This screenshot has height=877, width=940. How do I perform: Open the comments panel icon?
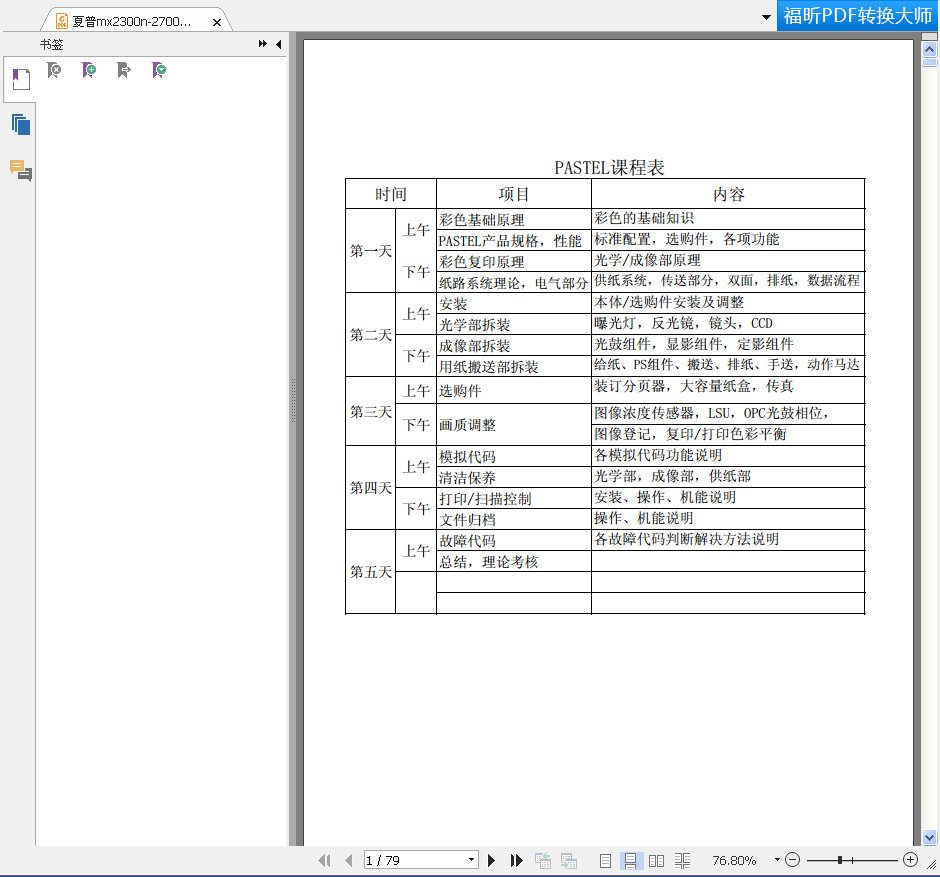[x=21, y=170]
